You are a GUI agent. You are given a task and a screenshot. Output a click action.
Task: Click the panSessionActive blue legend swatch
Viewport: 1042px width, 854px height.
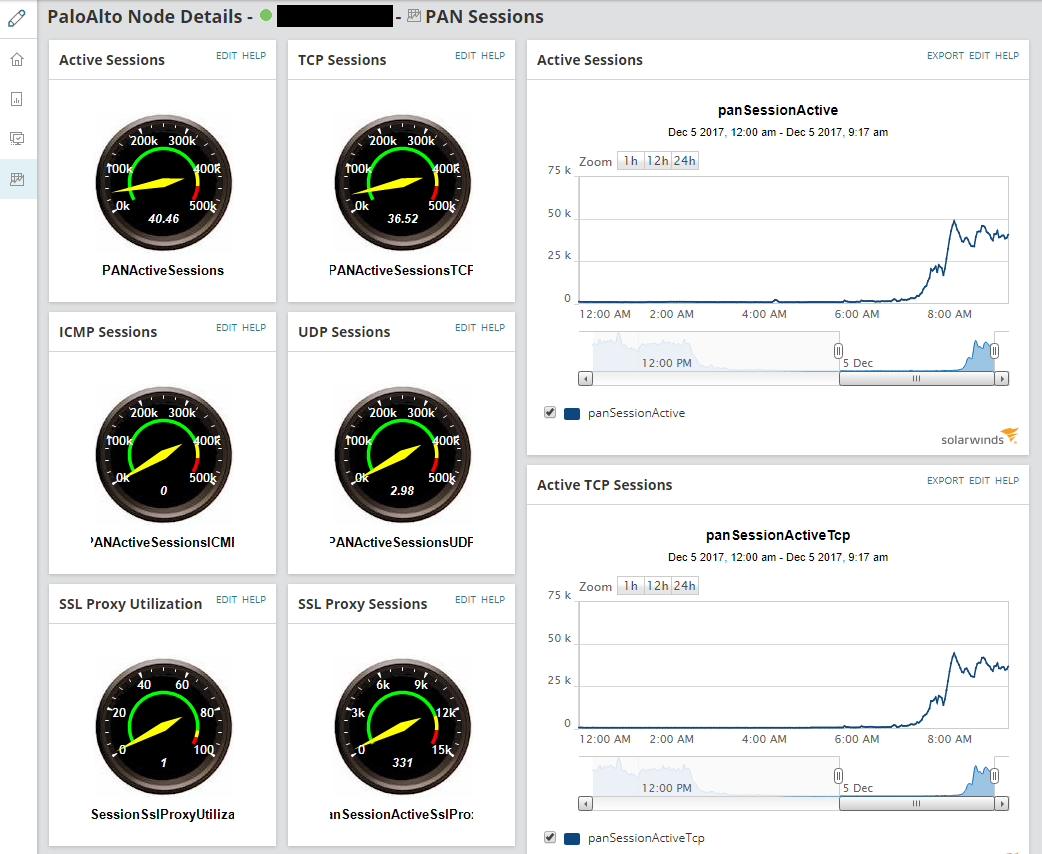pyautogui.click(x=572, y=413)
